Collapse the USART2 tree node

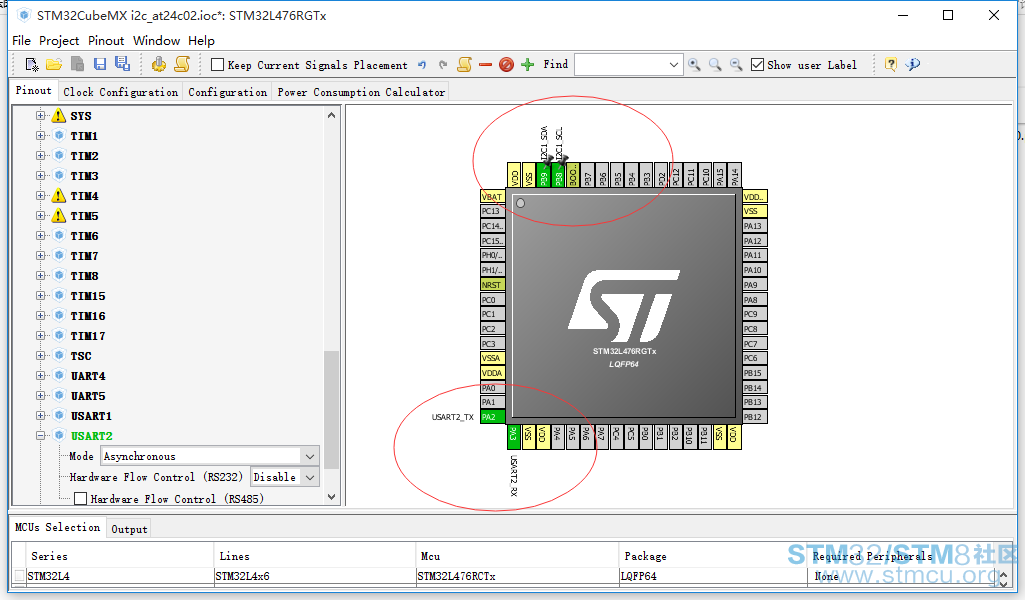[41, 435]
